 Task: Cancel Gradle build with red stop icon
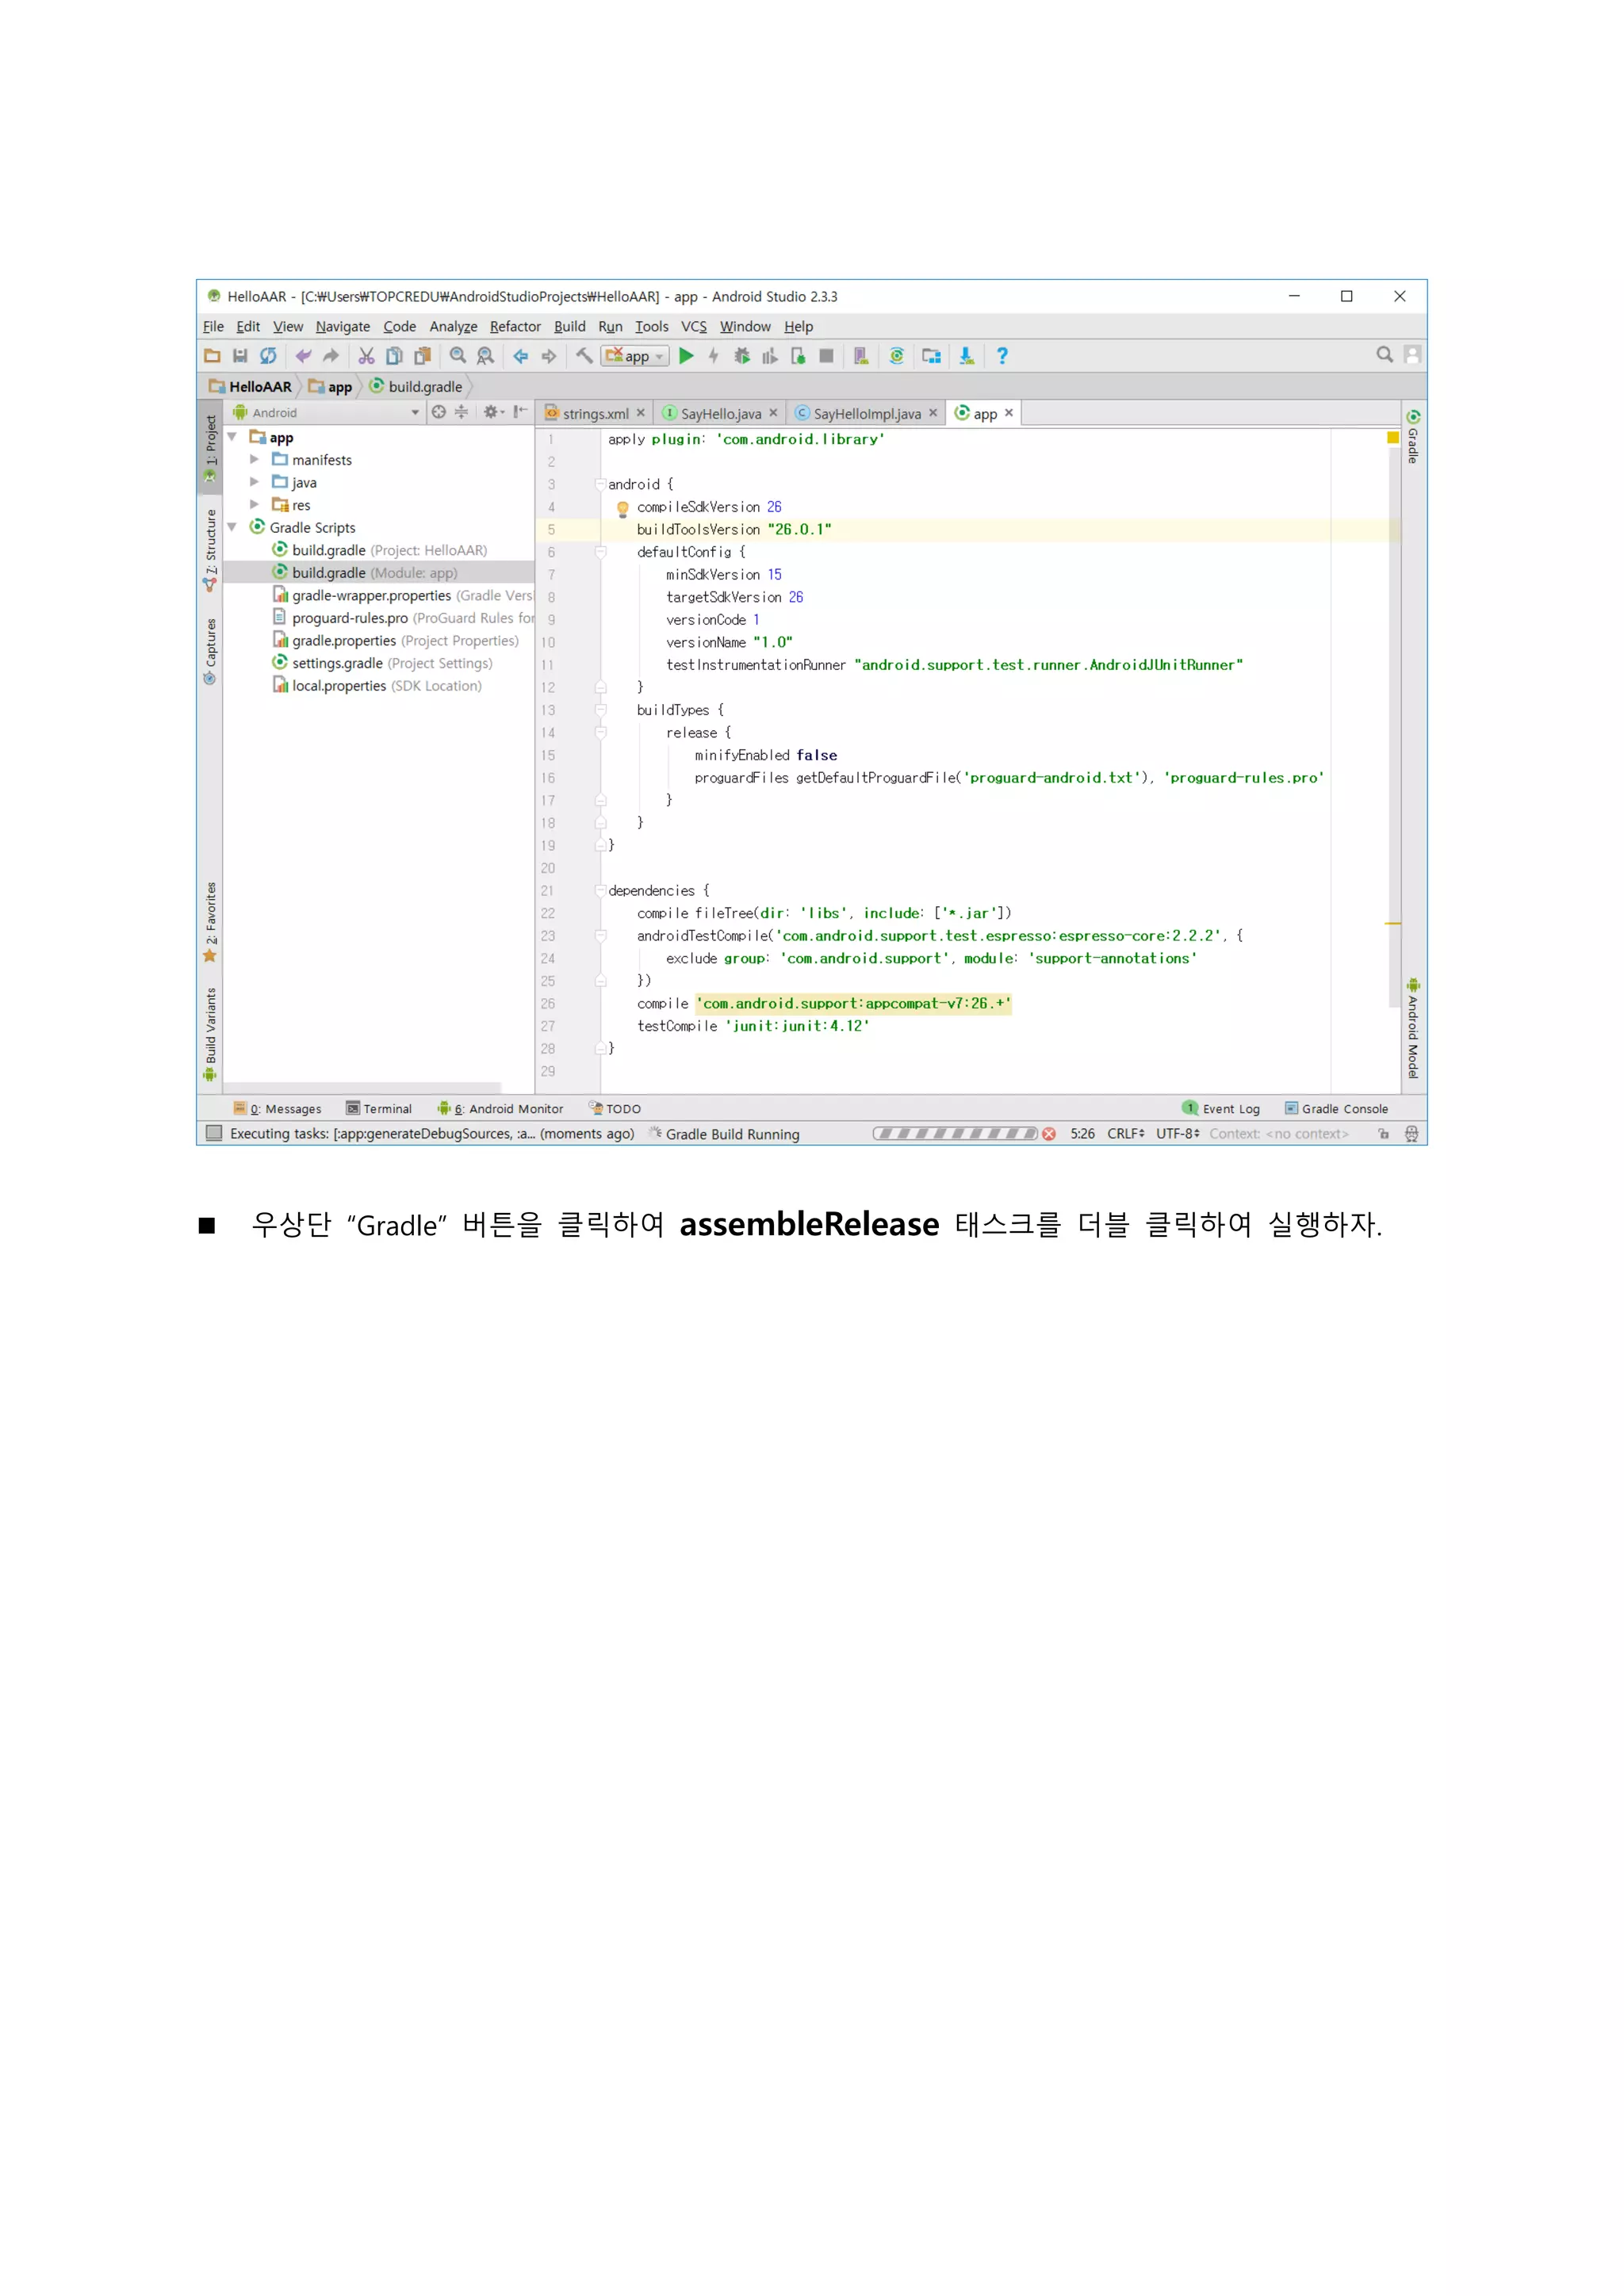click(1049, 1134)
